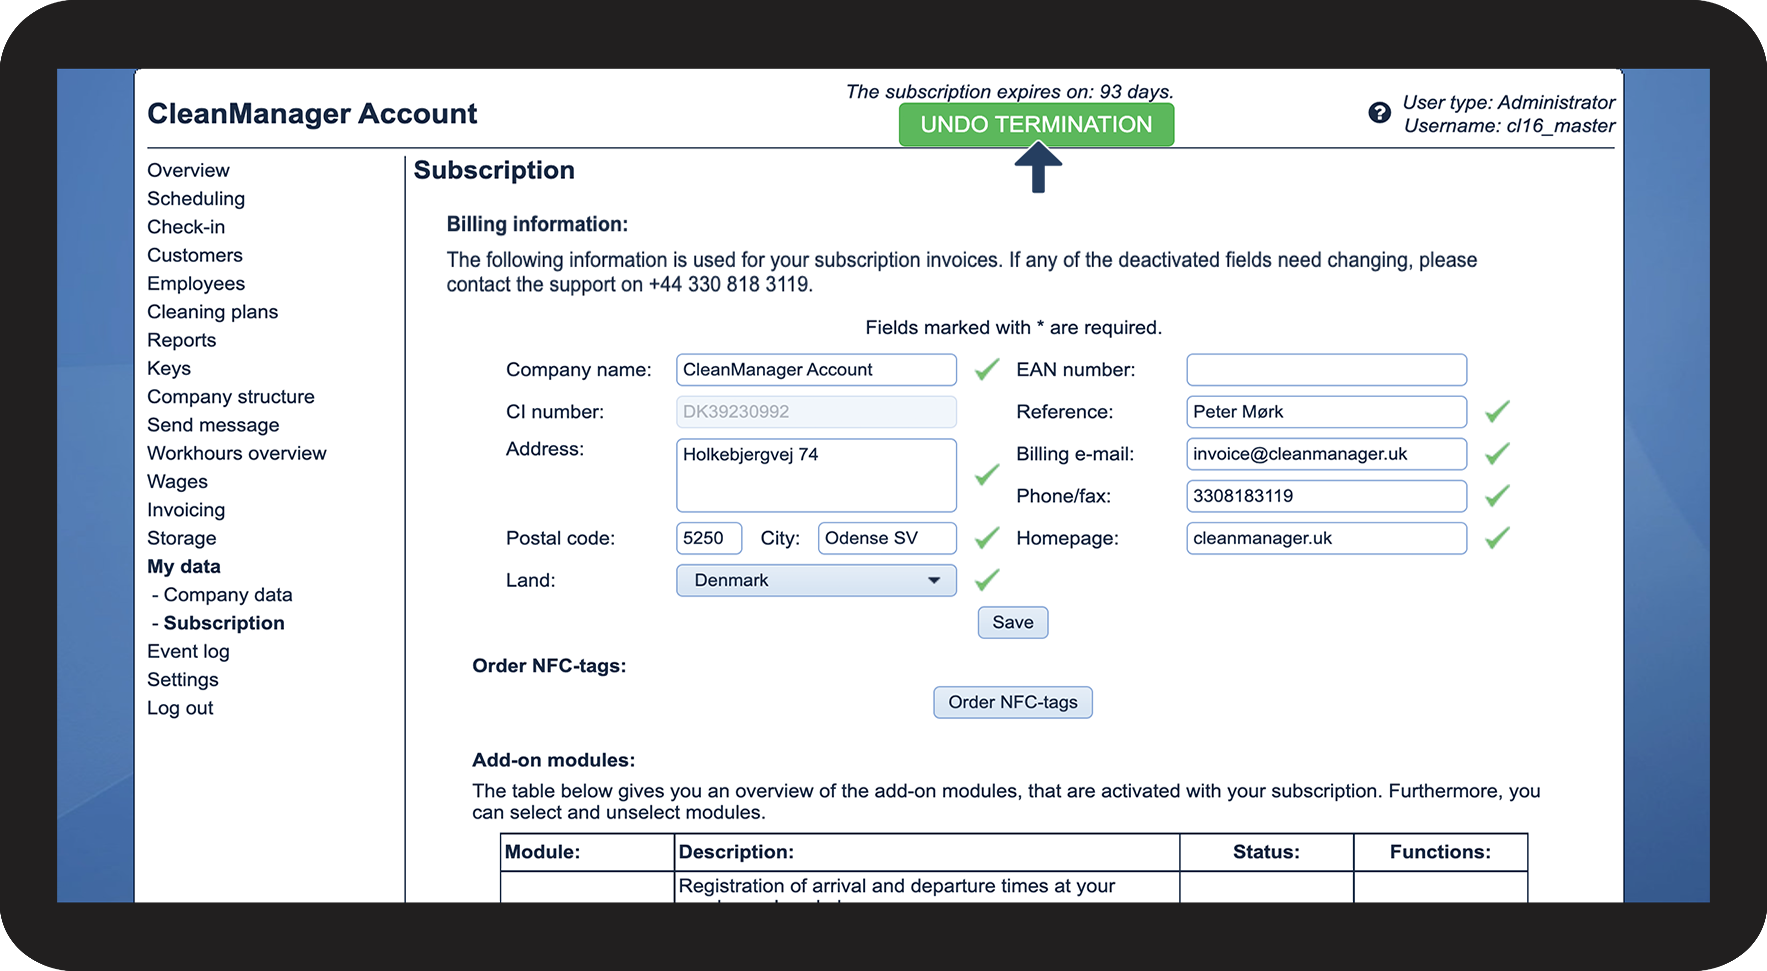1767x971 pixels.
Task: Click into the Address text area
Action: point(816,475)
